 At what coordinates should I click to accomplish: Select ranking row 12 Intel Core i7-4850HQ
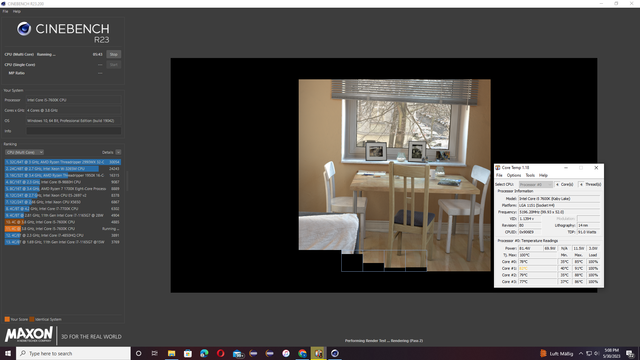[x=62, y=236]
